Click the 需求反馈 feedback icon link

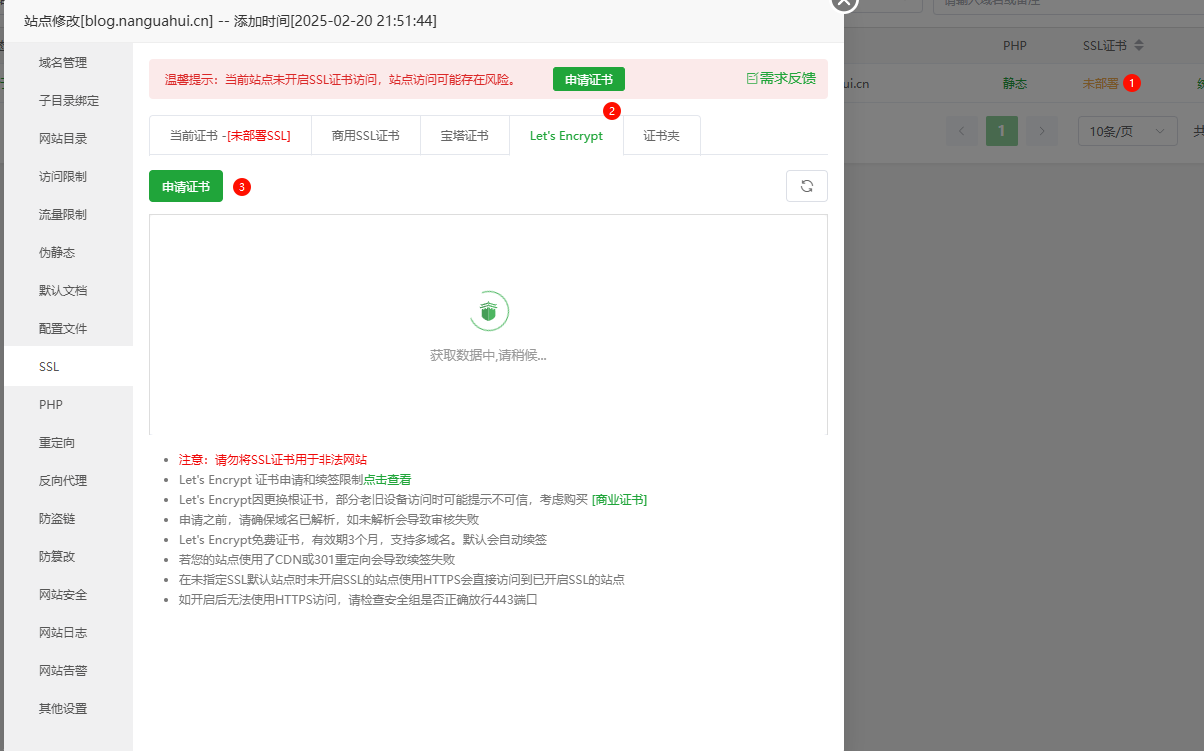point(780,78)
